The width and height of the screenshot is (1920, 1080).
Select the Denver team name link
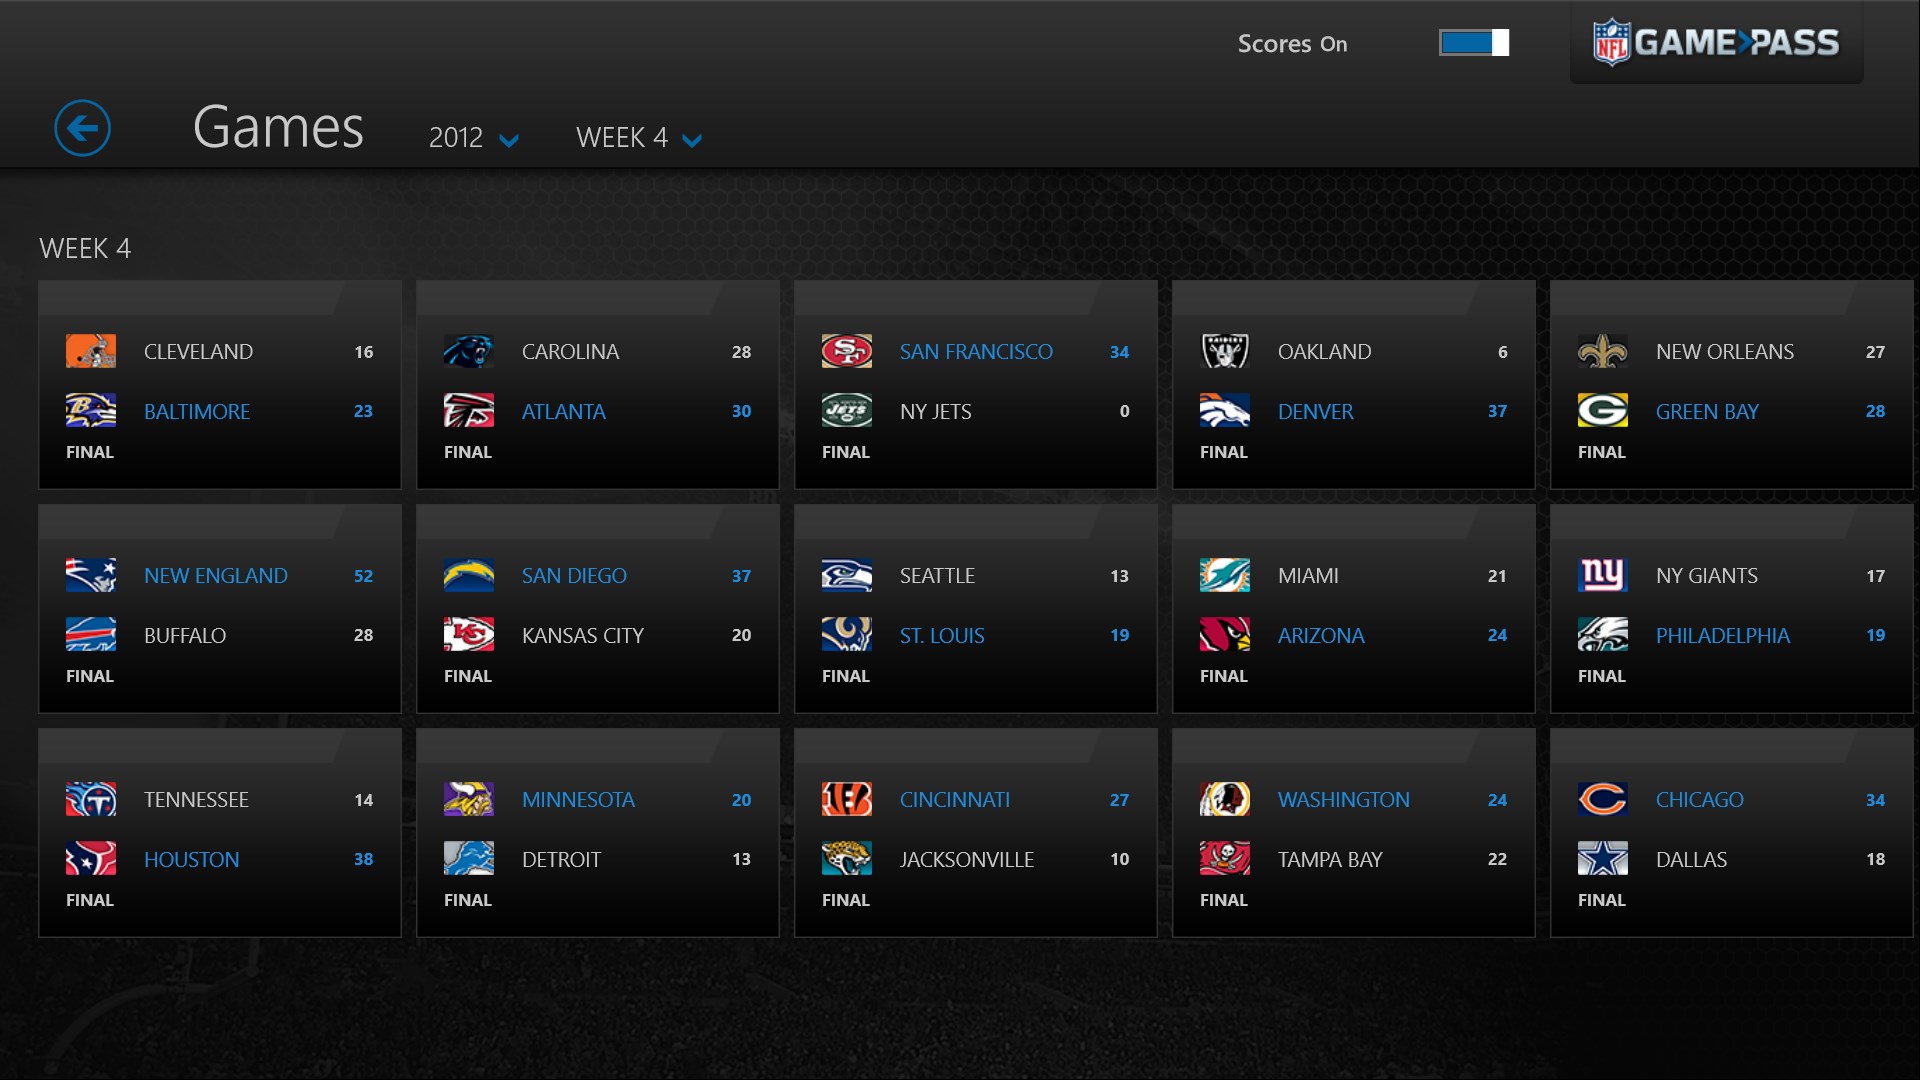click(1315, 411)
